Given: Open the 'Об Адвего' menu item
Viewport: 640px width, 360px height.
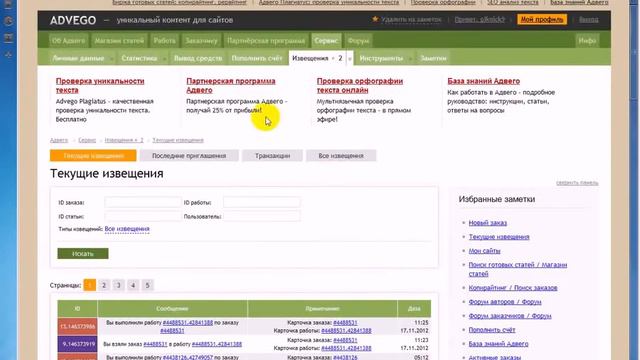Looking at the screenshot, I should pos(69,41).
